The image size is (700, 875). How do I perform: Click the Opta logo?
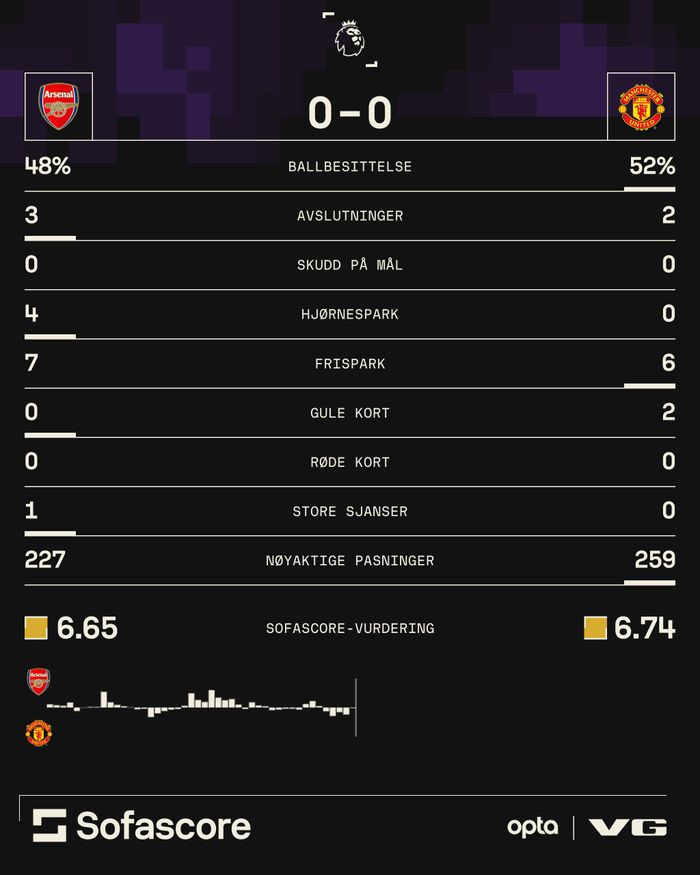pos(532,827)
